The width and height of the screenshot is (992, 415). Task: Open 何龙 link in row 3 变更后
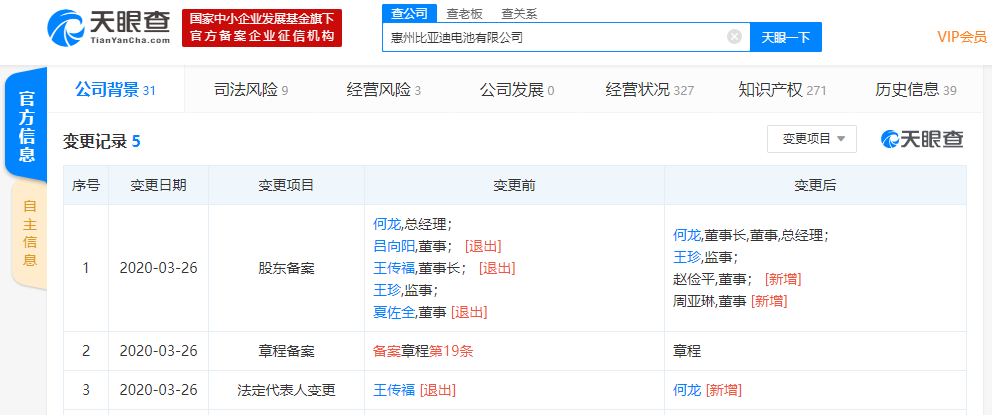[687, 390]
